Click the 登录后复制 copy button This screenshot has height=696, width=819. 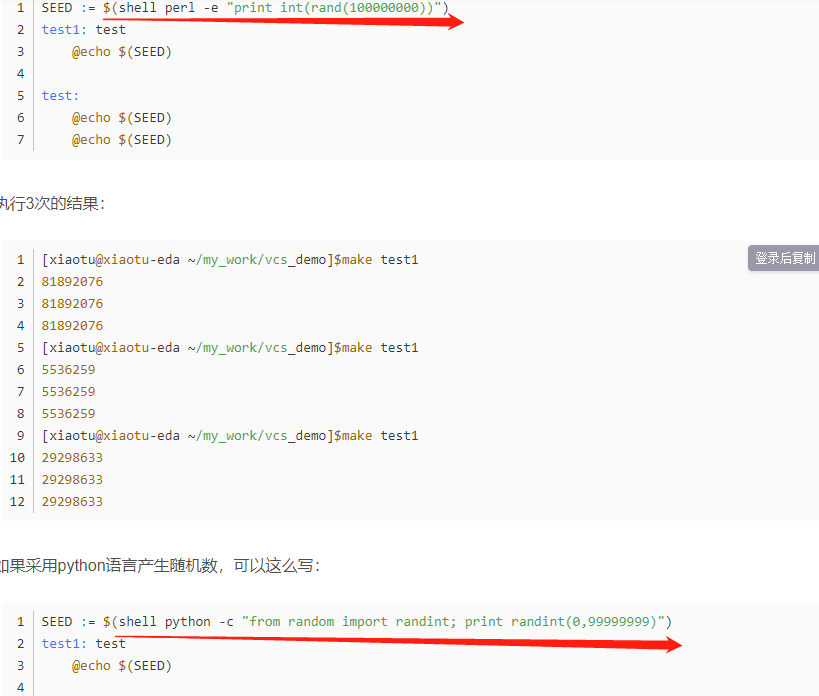784,258
